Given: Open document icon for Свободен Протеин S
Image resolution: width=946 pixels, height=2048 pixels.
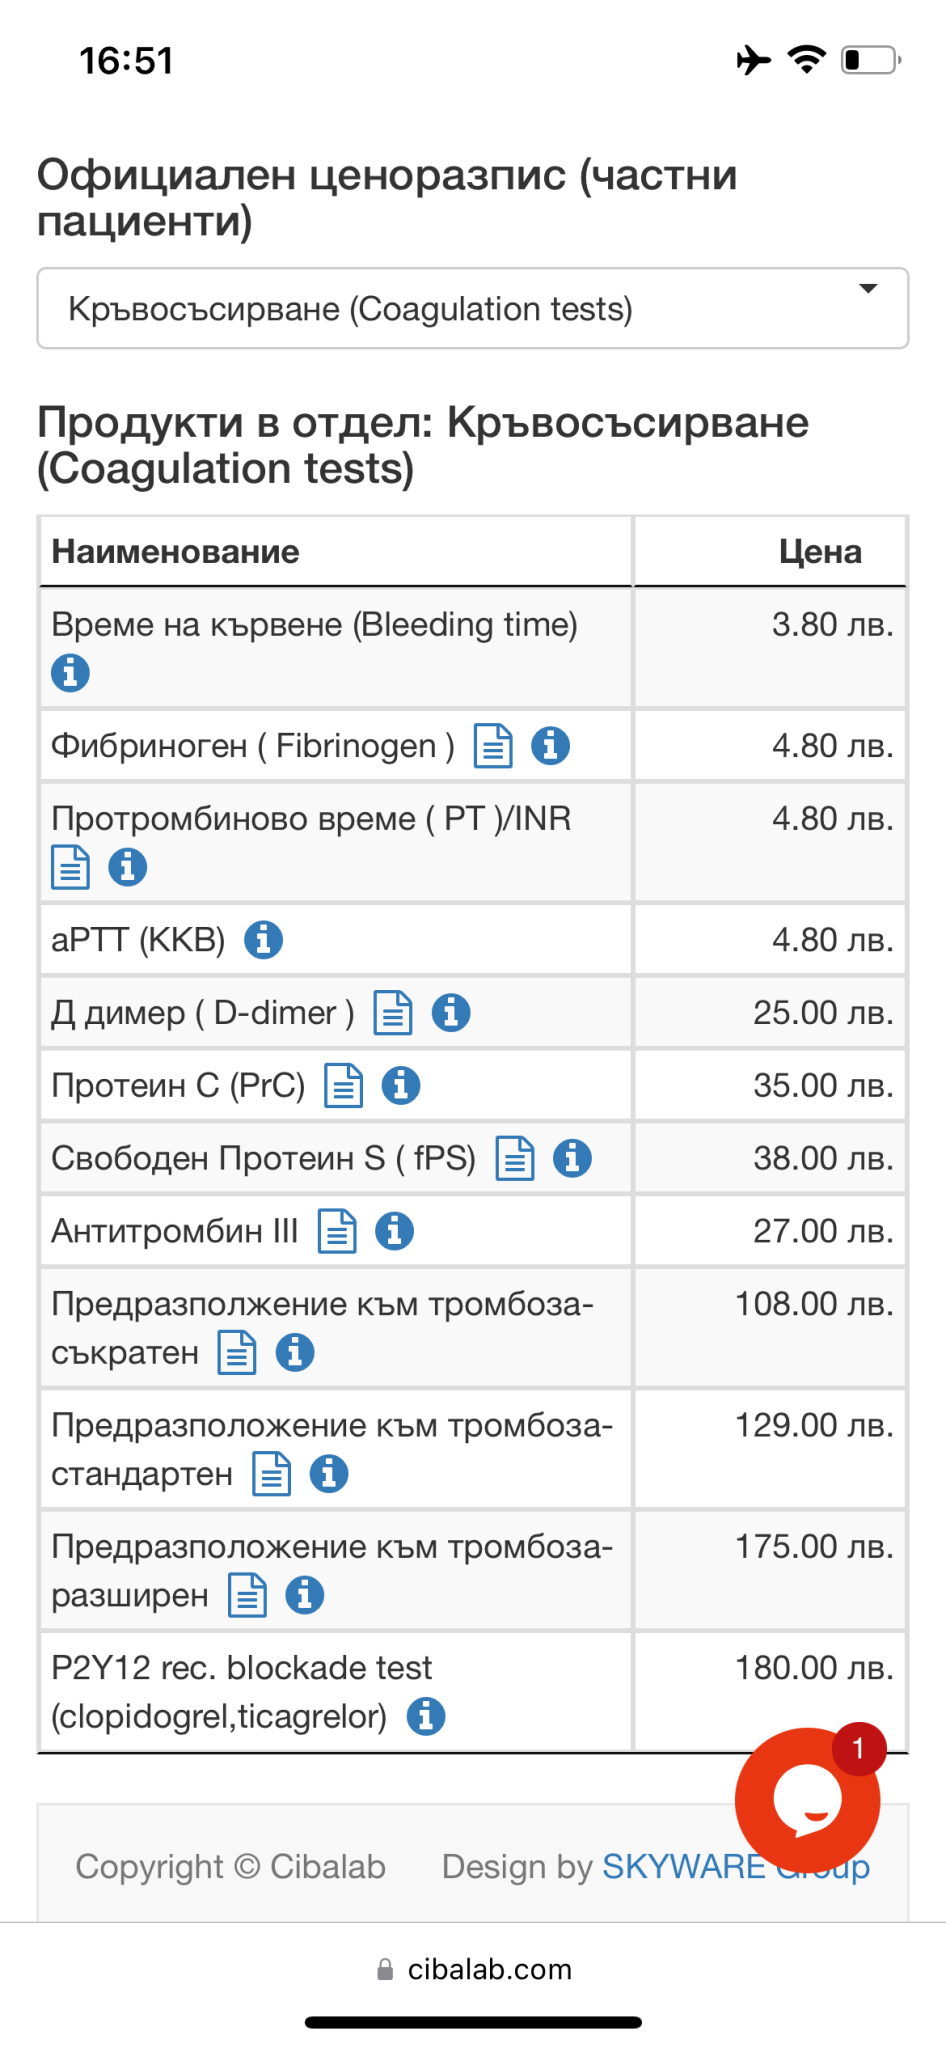Looking at the screenshot, I should 515,1159.
